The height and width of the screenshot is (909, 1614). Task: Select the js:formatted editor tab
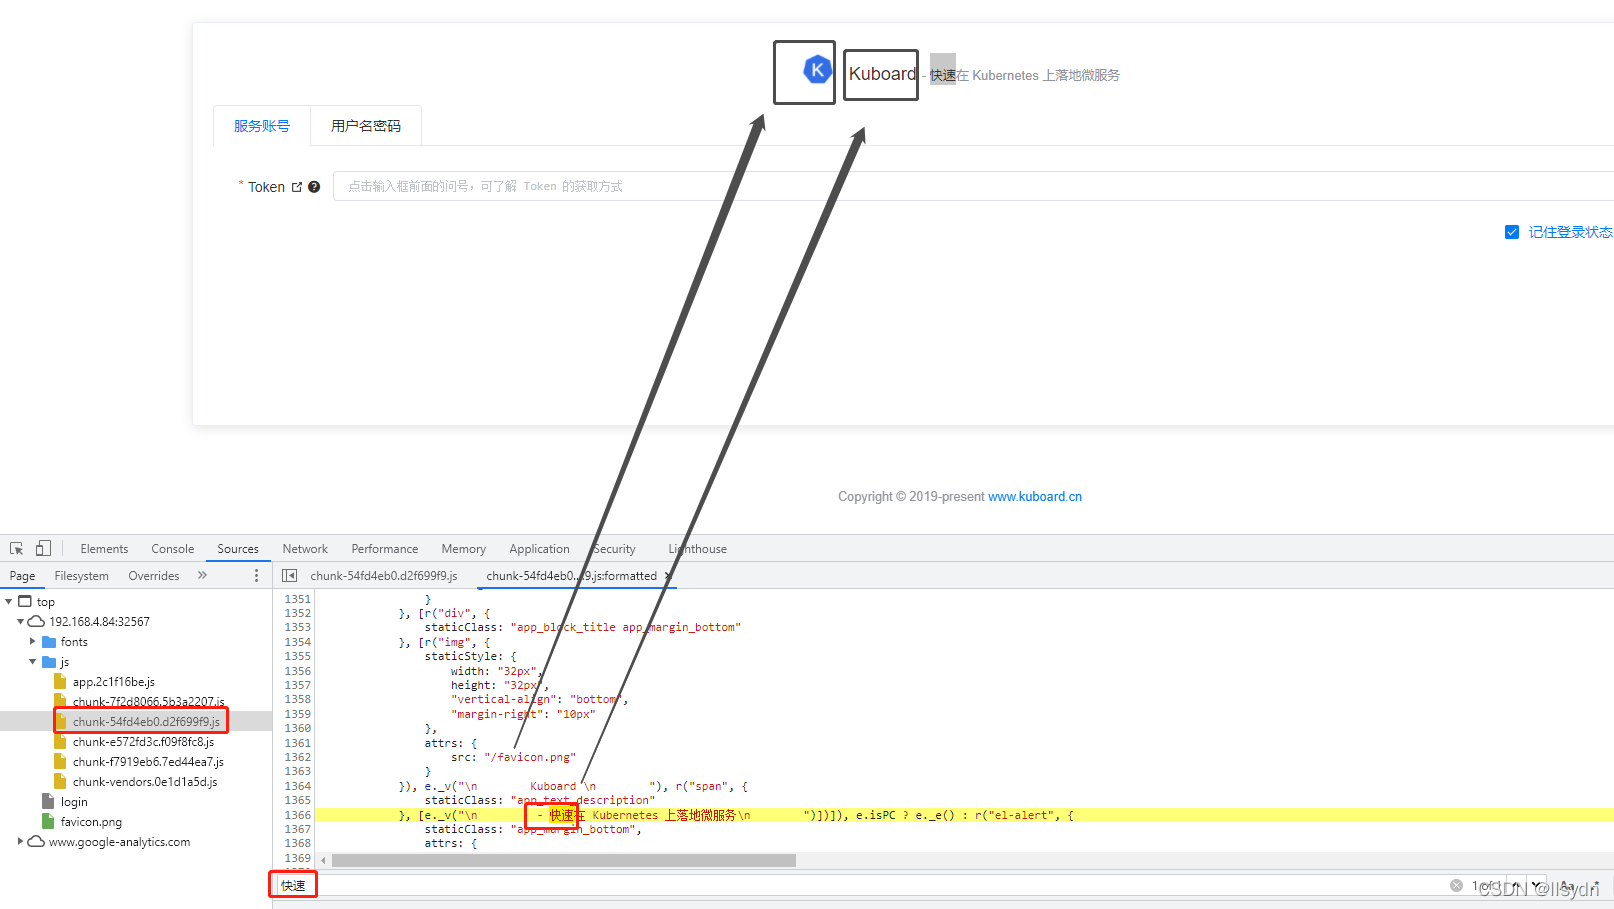coord(571,576)
